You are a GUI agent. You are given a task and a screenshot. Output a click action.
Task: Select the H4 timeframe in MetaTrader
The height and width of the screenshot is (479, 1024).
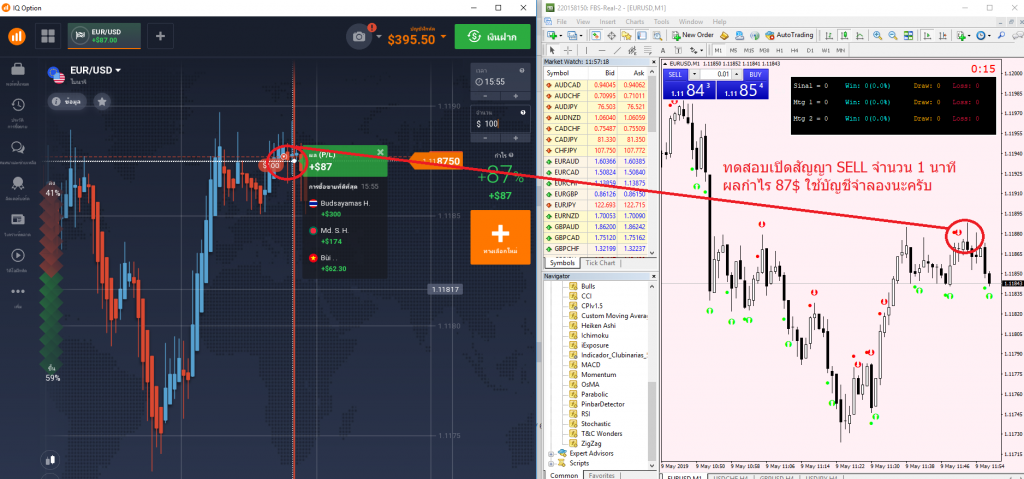[x=795, y=50]
